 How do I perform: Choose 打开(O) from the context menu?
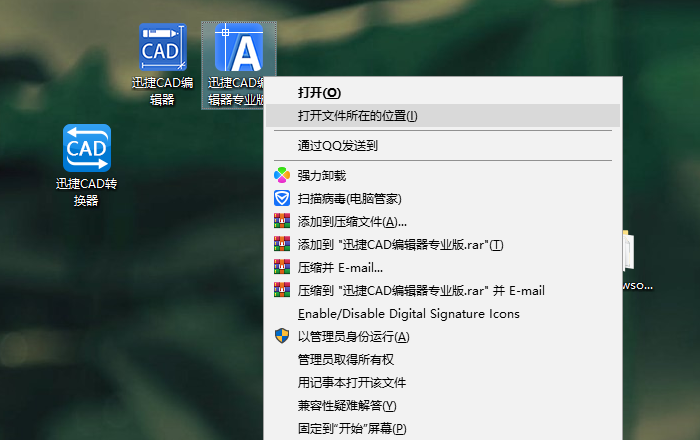point(442,93)
